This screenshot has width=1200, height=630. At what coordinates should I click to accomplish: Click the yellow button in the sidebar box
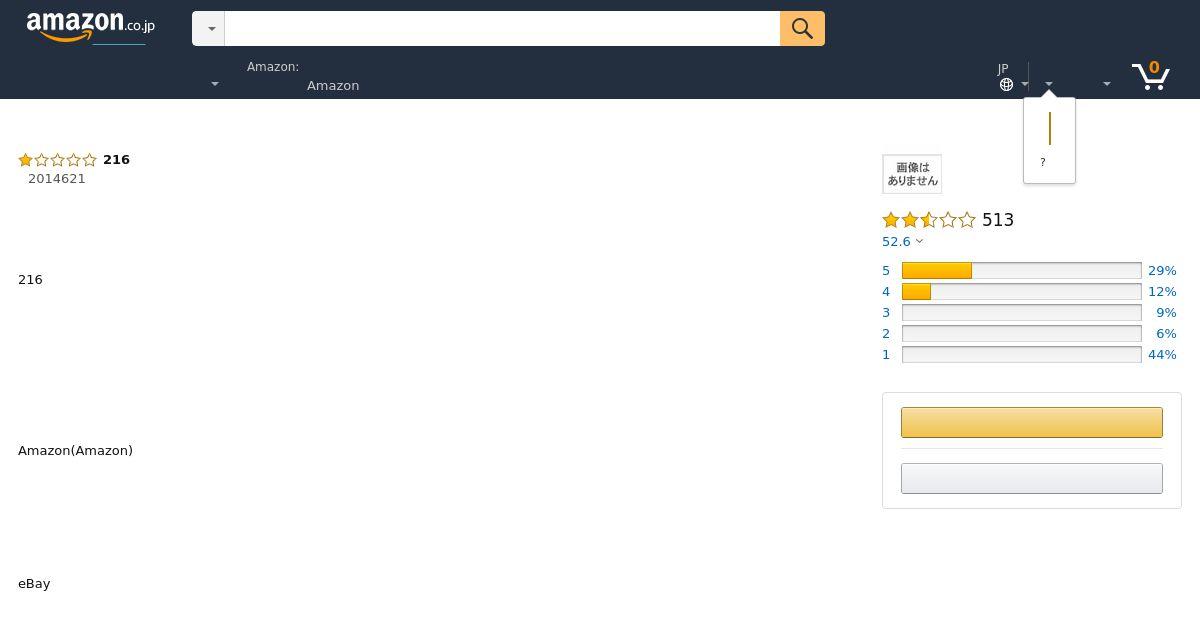(x=1032, y=422)
